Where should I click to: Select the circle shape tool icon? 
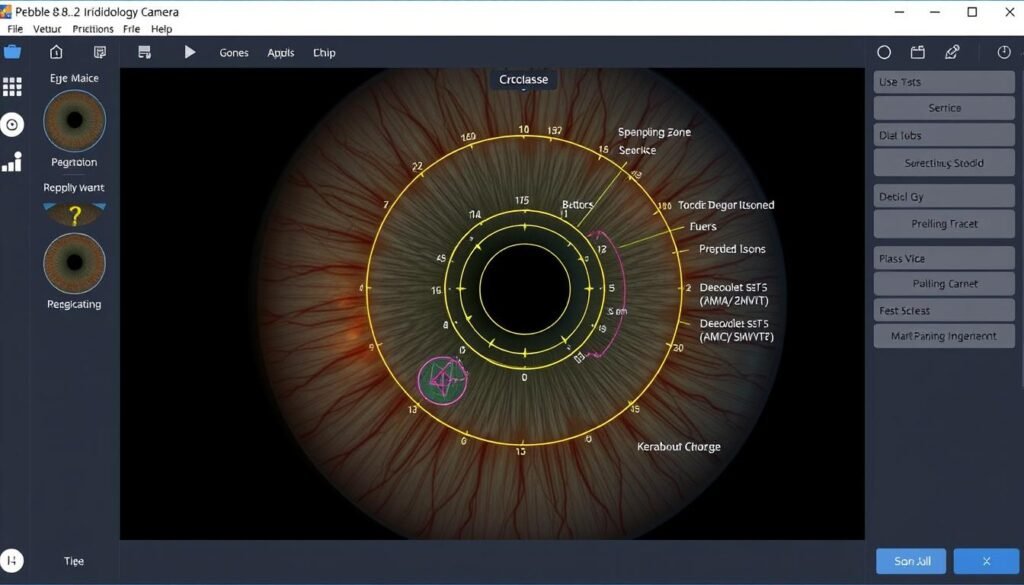pyautogui.click(x=884, y=52)
